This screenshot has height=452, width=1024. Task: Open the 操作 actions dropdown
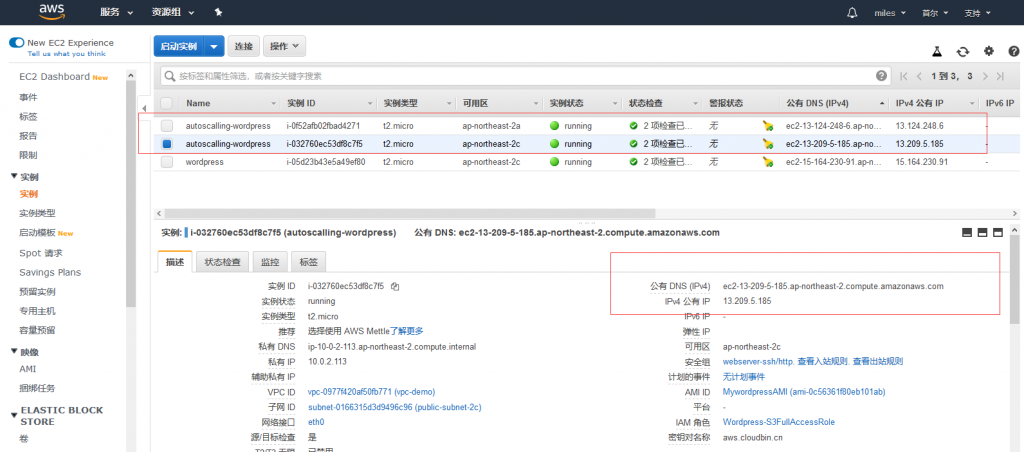pyautogui.click(x=285, y=46)
